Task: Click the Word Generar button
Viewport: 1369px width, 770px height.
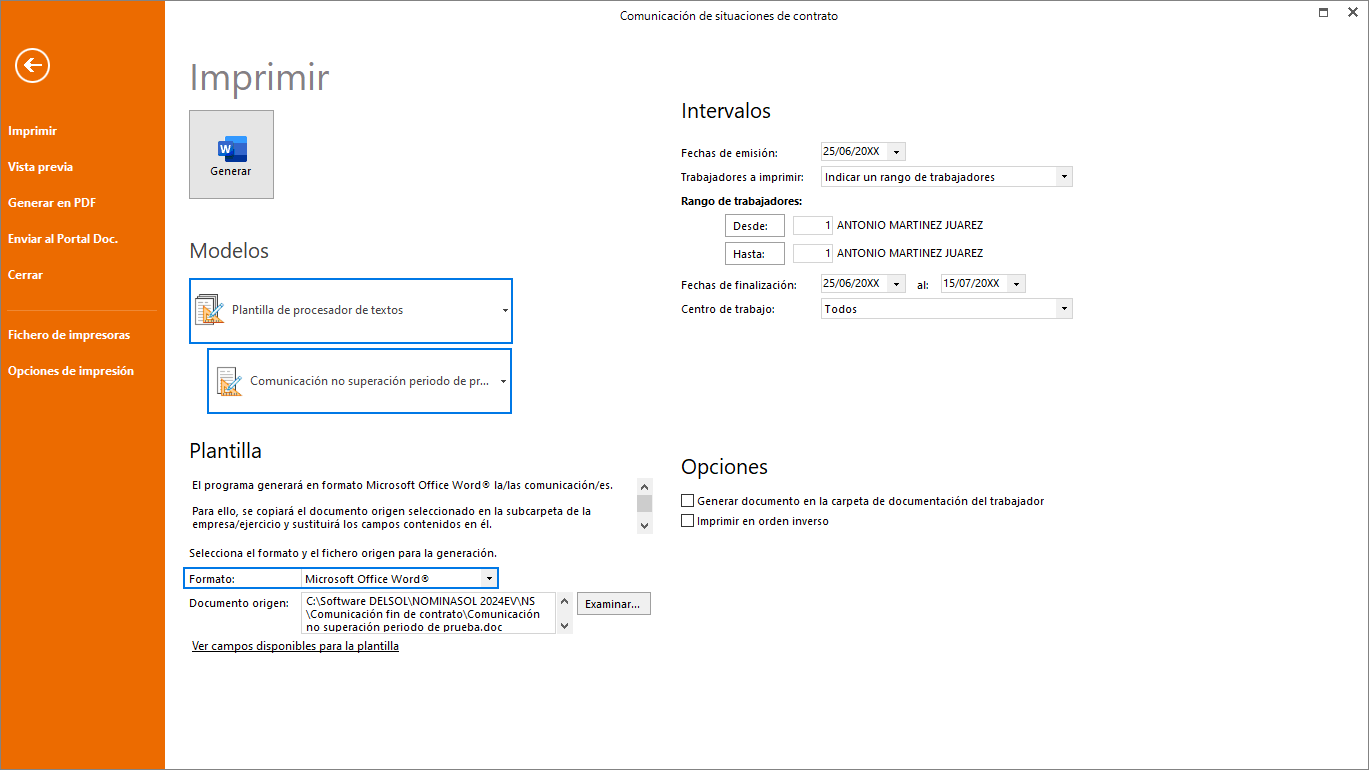Action: [x=231, y=154]
